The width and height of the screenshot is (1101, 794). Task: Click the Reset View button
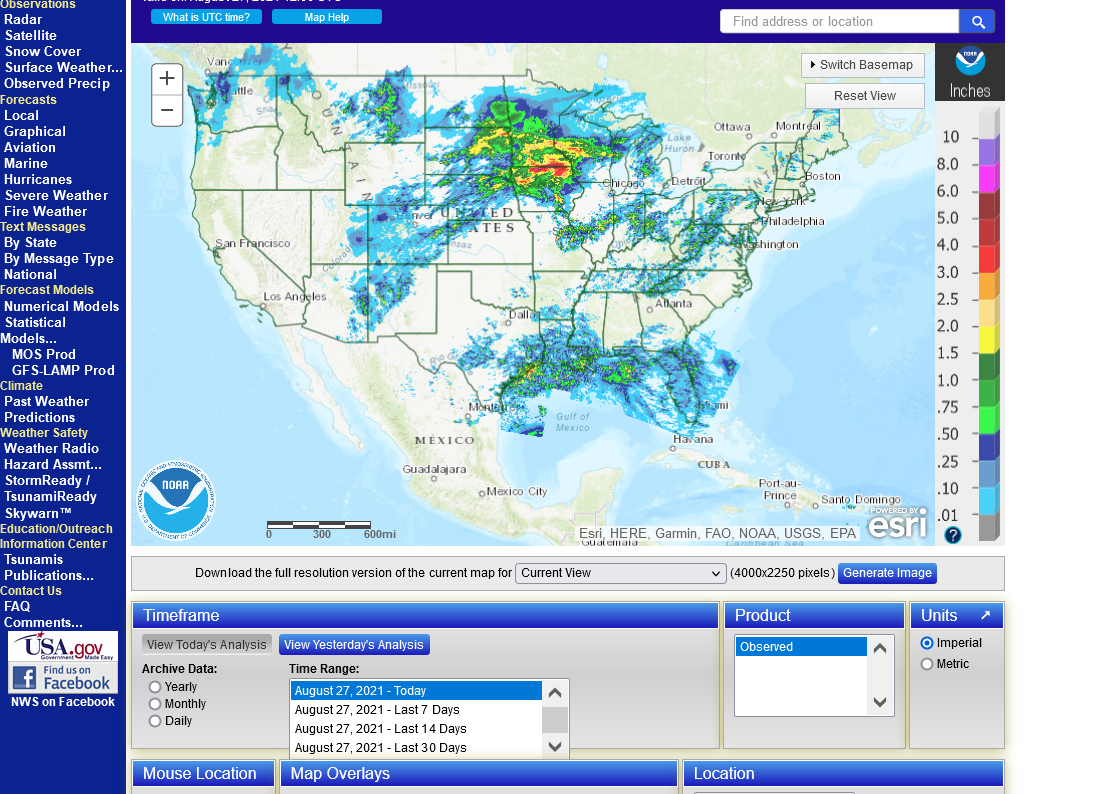(x=864, y=95)
